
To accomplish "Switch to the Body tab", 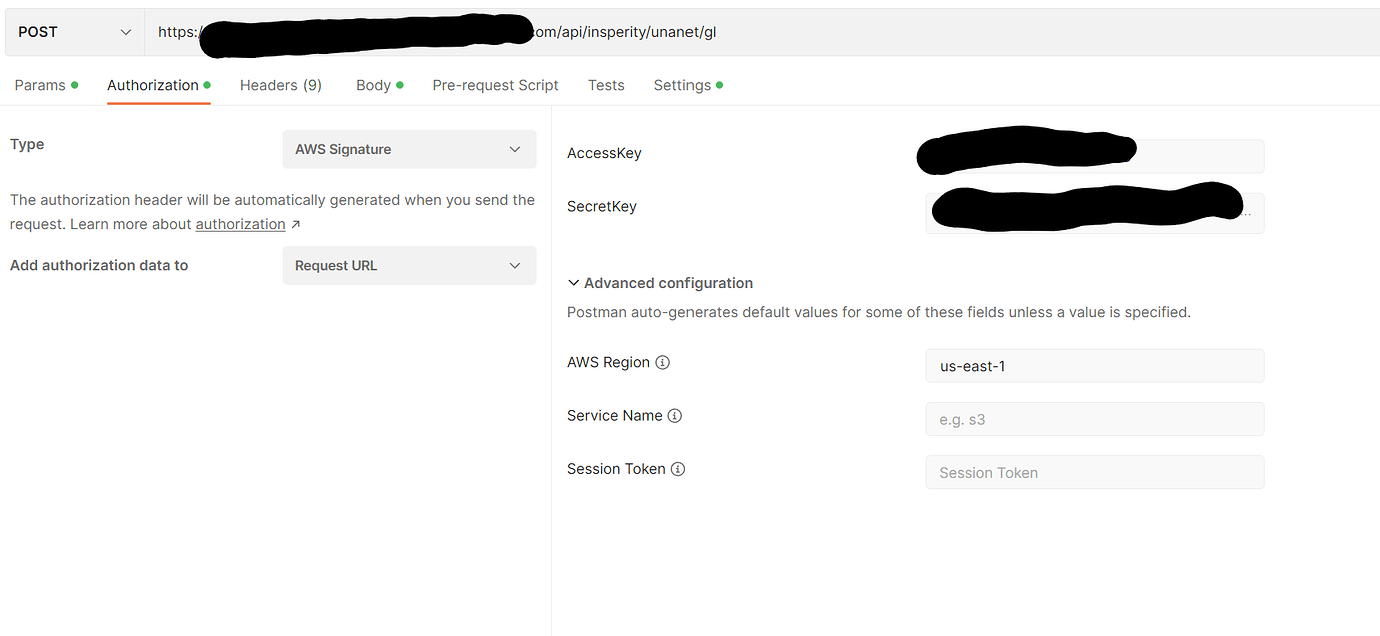I will [x=374, y=86].
